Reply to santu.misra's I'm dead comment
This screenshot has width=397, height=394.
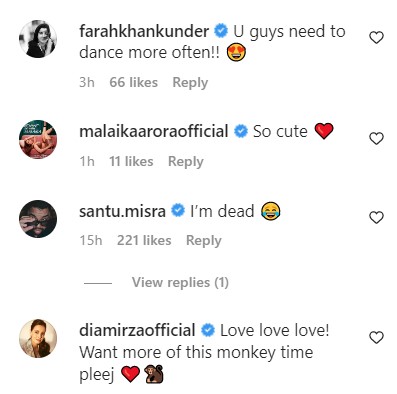pos(204,241)
